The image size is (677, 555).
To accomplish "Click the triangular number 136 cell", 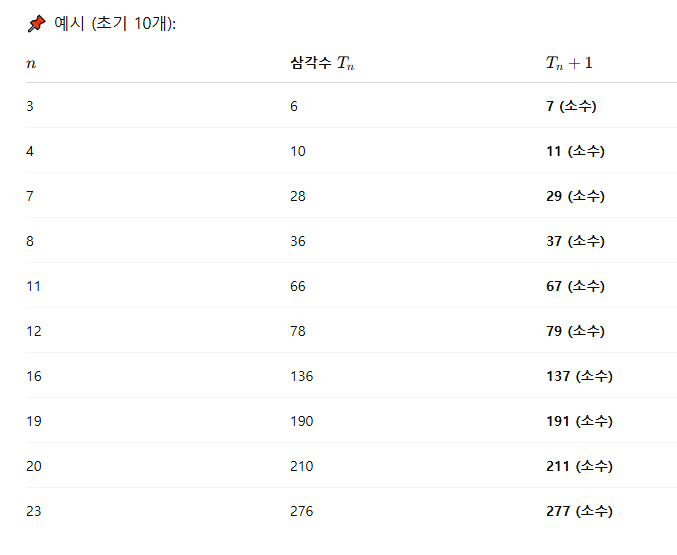I will 301,376.
